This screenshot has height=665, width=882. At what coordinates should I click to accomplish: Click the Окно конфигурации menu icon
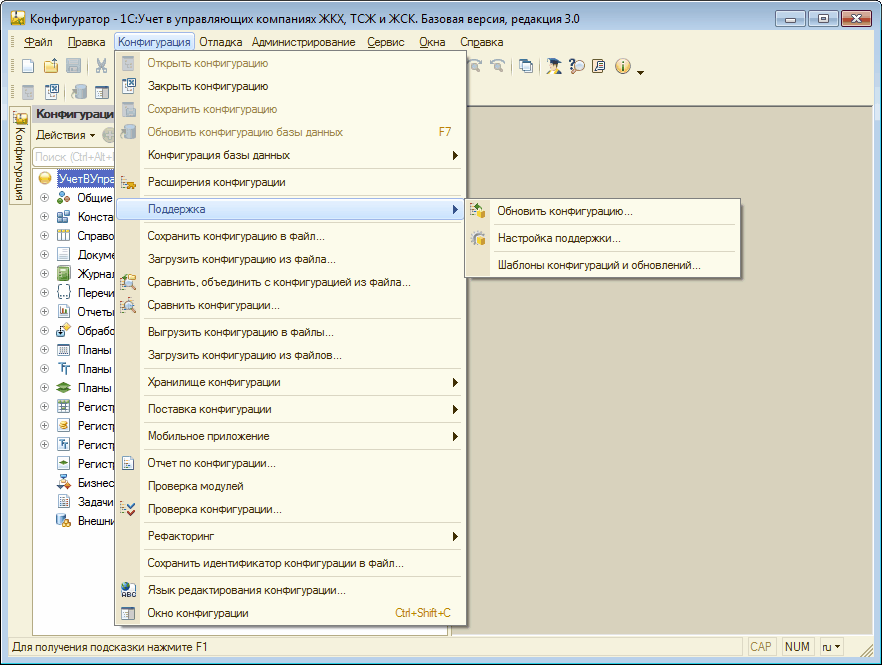coord(128,613)
